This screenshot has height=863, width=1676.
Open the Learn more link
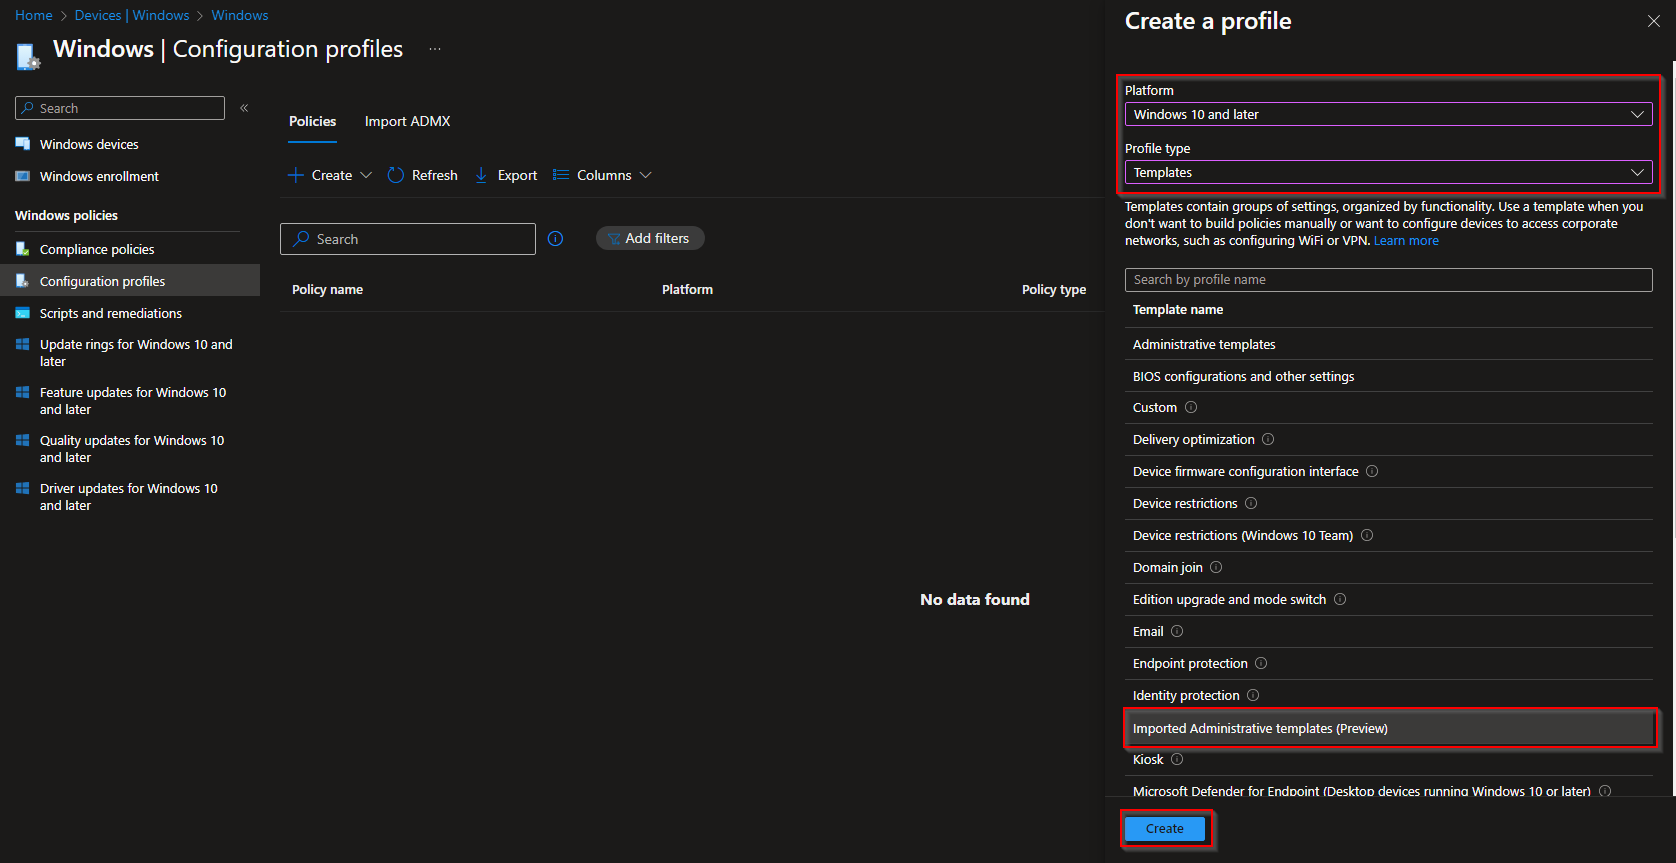[1406, 240]
